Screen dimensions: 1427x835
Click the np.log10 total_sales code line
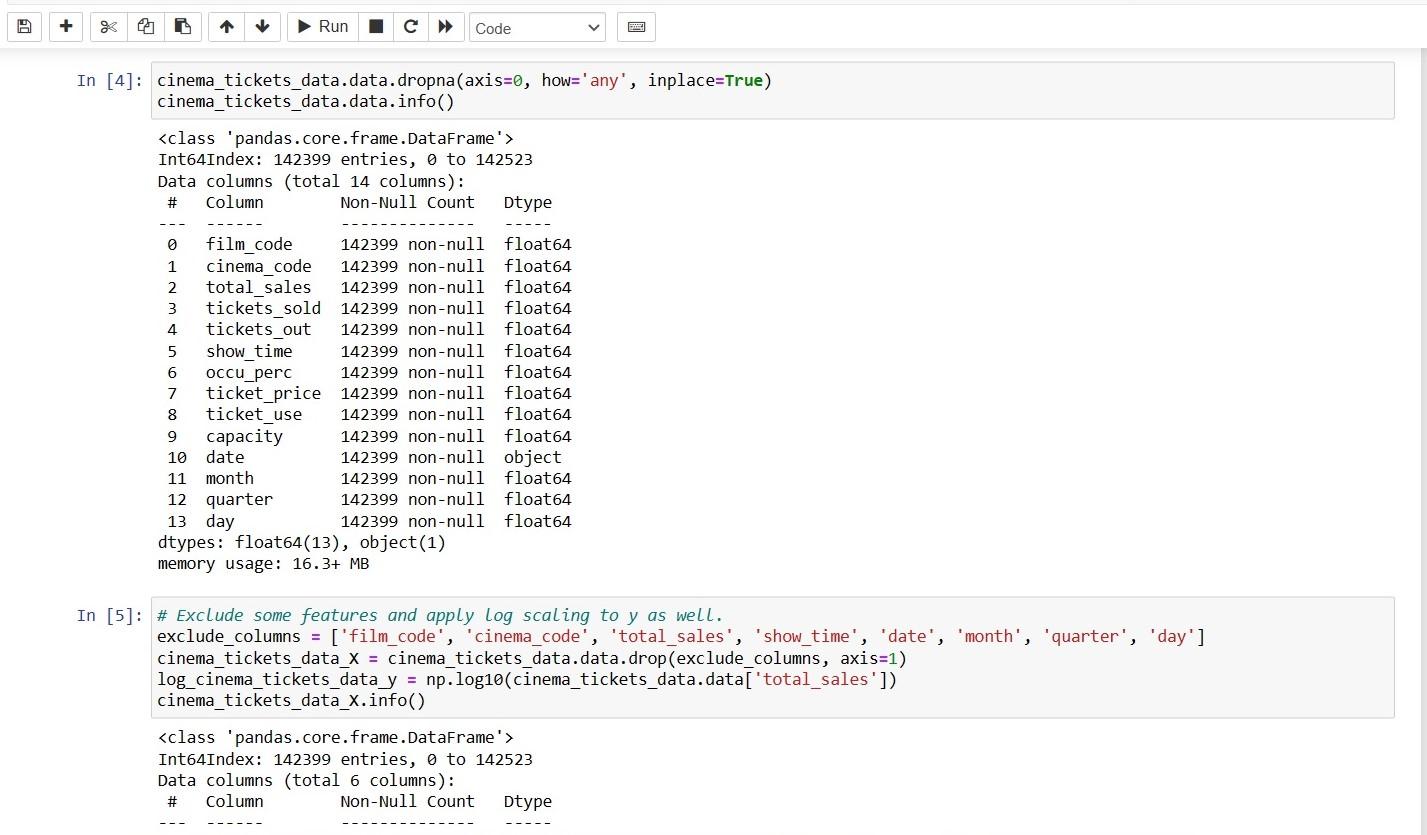click(x=527, y=679)
